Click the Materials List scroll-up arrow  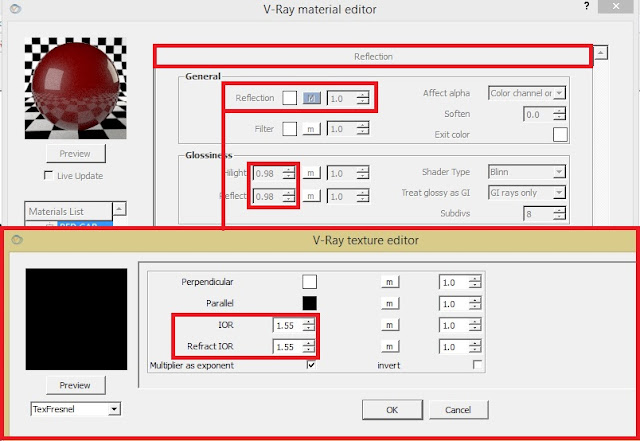click(119, 209)
